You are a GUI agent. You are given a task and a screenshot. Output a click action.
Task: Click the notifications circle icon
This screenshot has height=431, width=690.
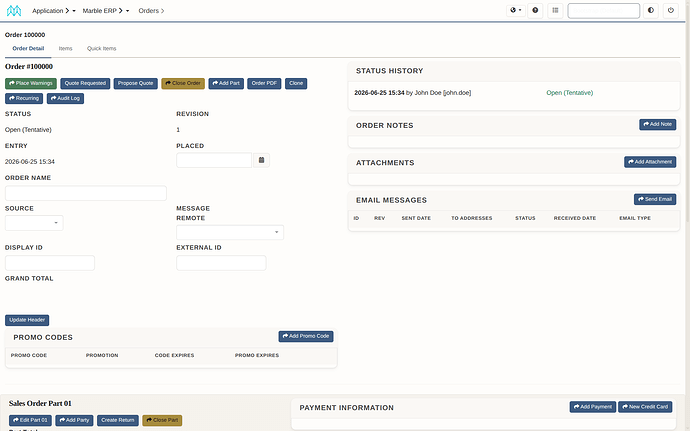pos(535,10)
